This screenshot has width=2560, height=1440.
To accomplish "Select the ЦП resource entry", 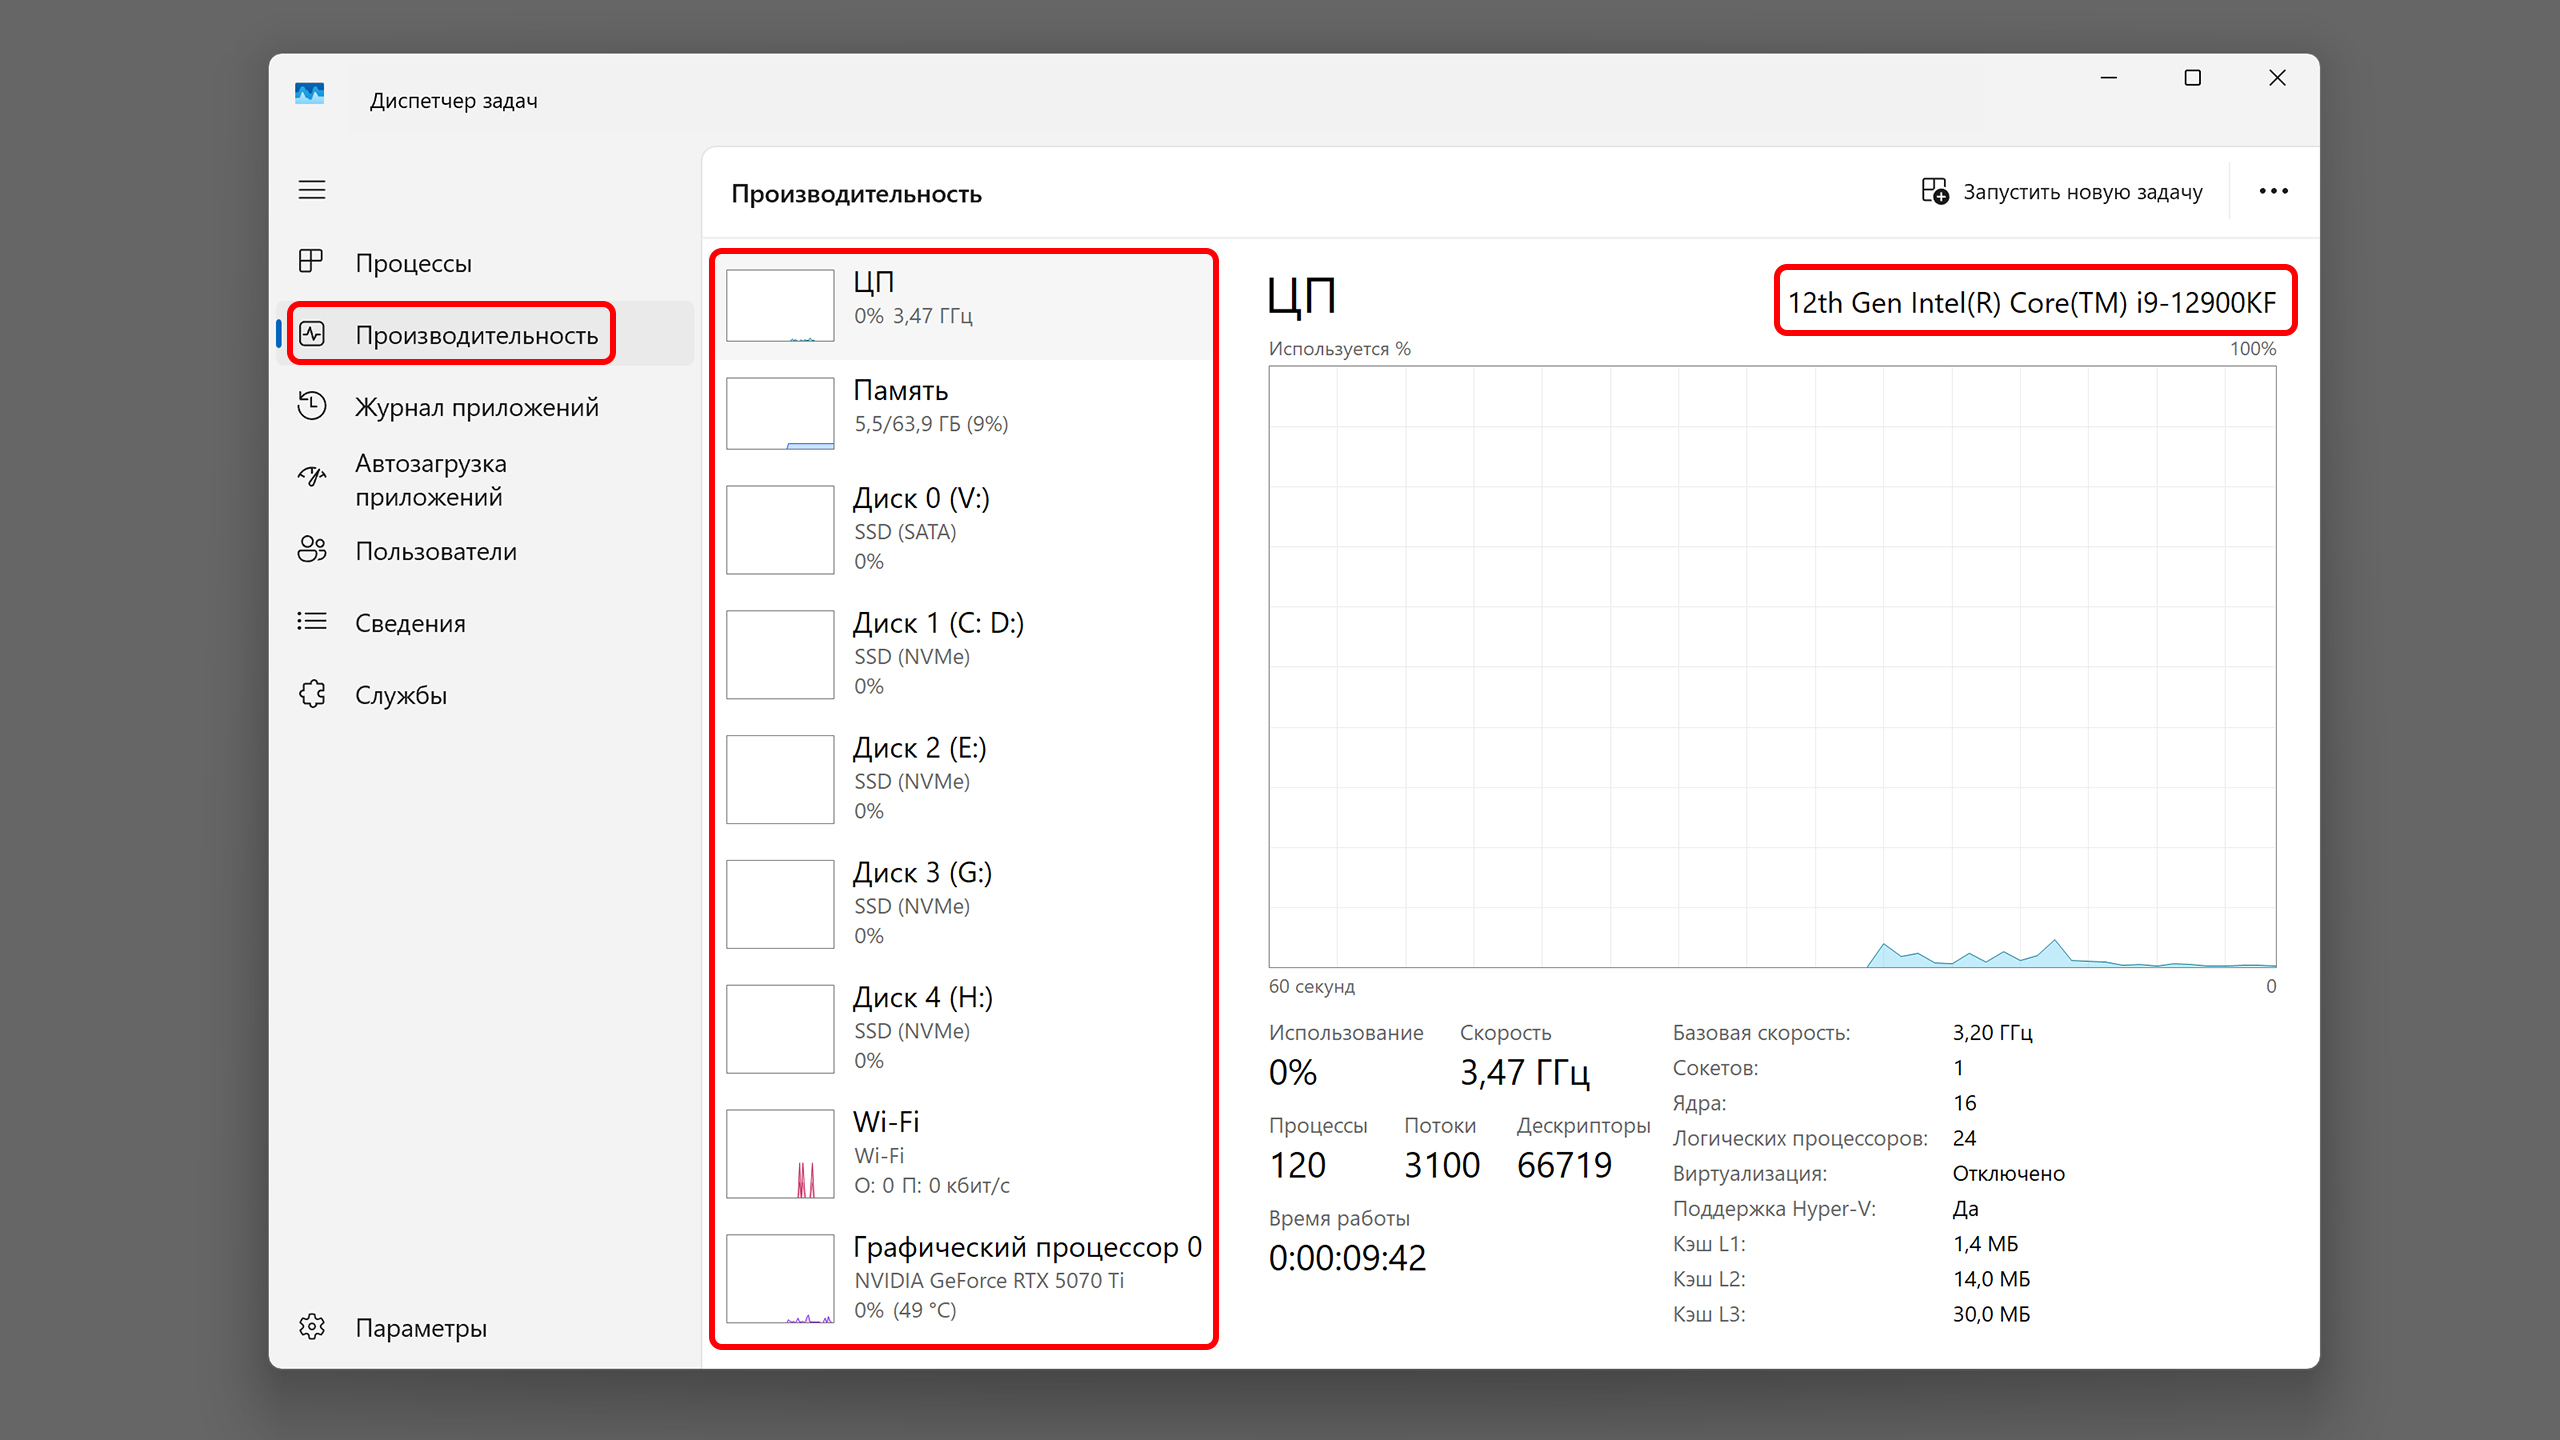I will 964,305.
